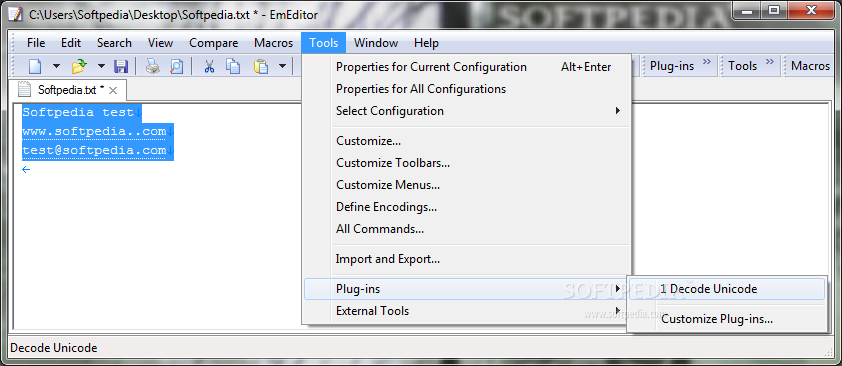Open the File menu

point(36,43)
